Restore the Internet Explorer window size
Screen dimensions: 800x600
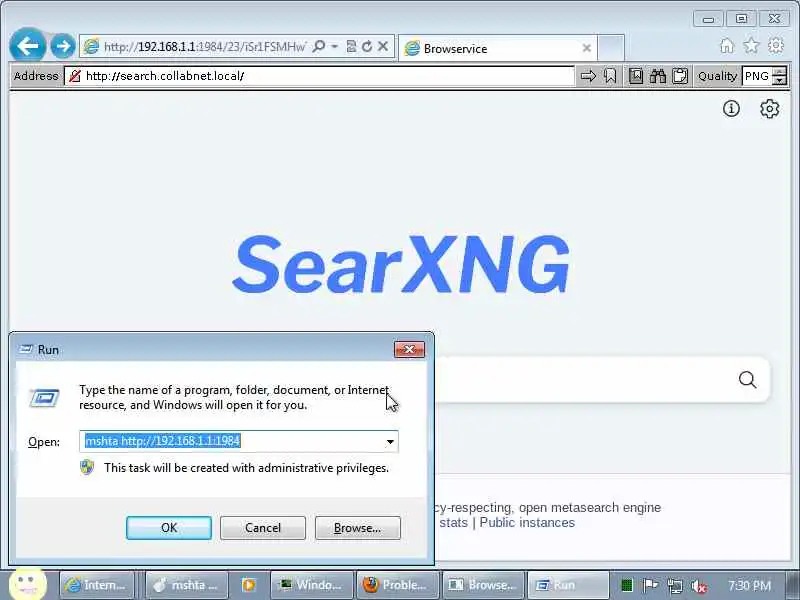tap(741, 19)
